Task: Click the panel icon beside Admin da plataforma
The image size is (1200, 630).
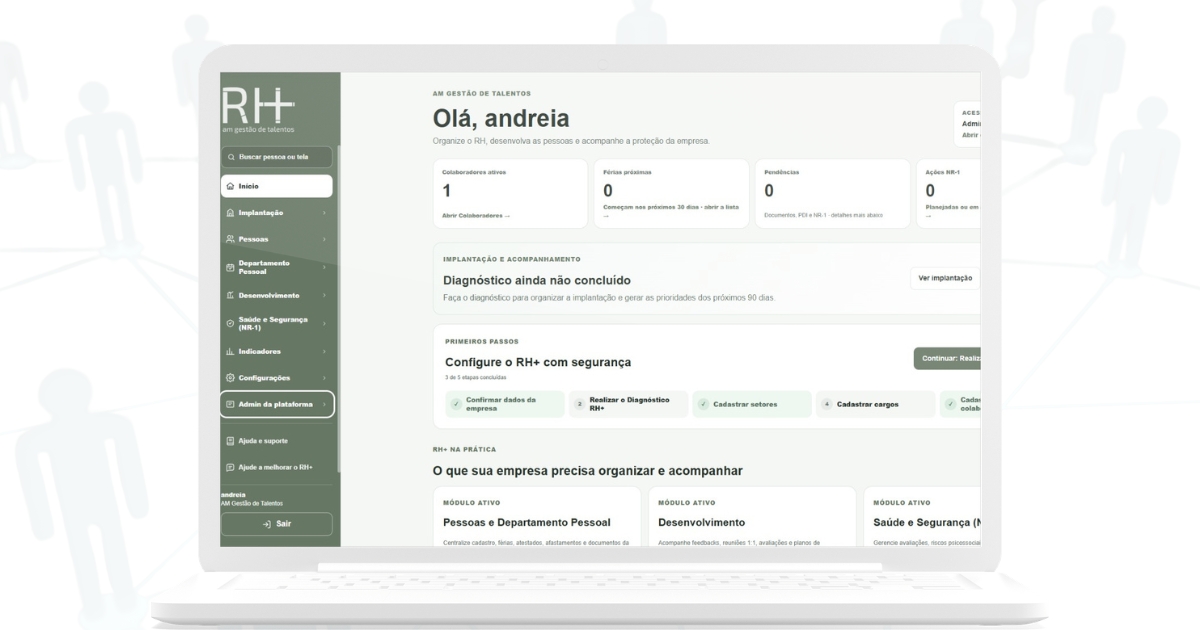Action: tap(231, 404)
